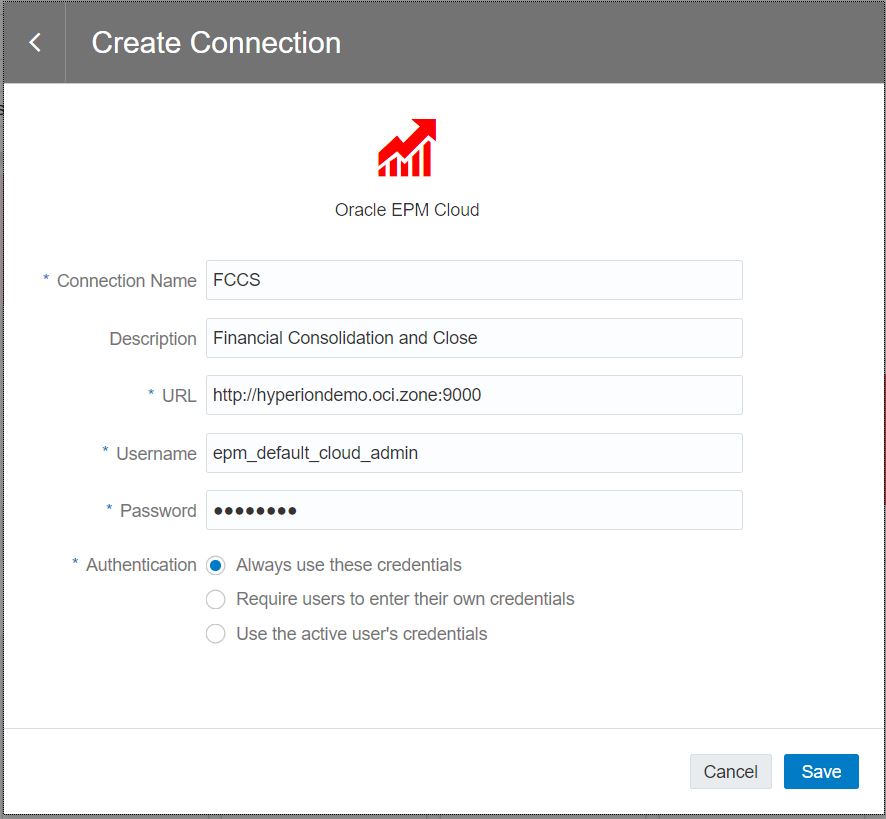
Task: Click the Description label
Action: tap(152, 339)
